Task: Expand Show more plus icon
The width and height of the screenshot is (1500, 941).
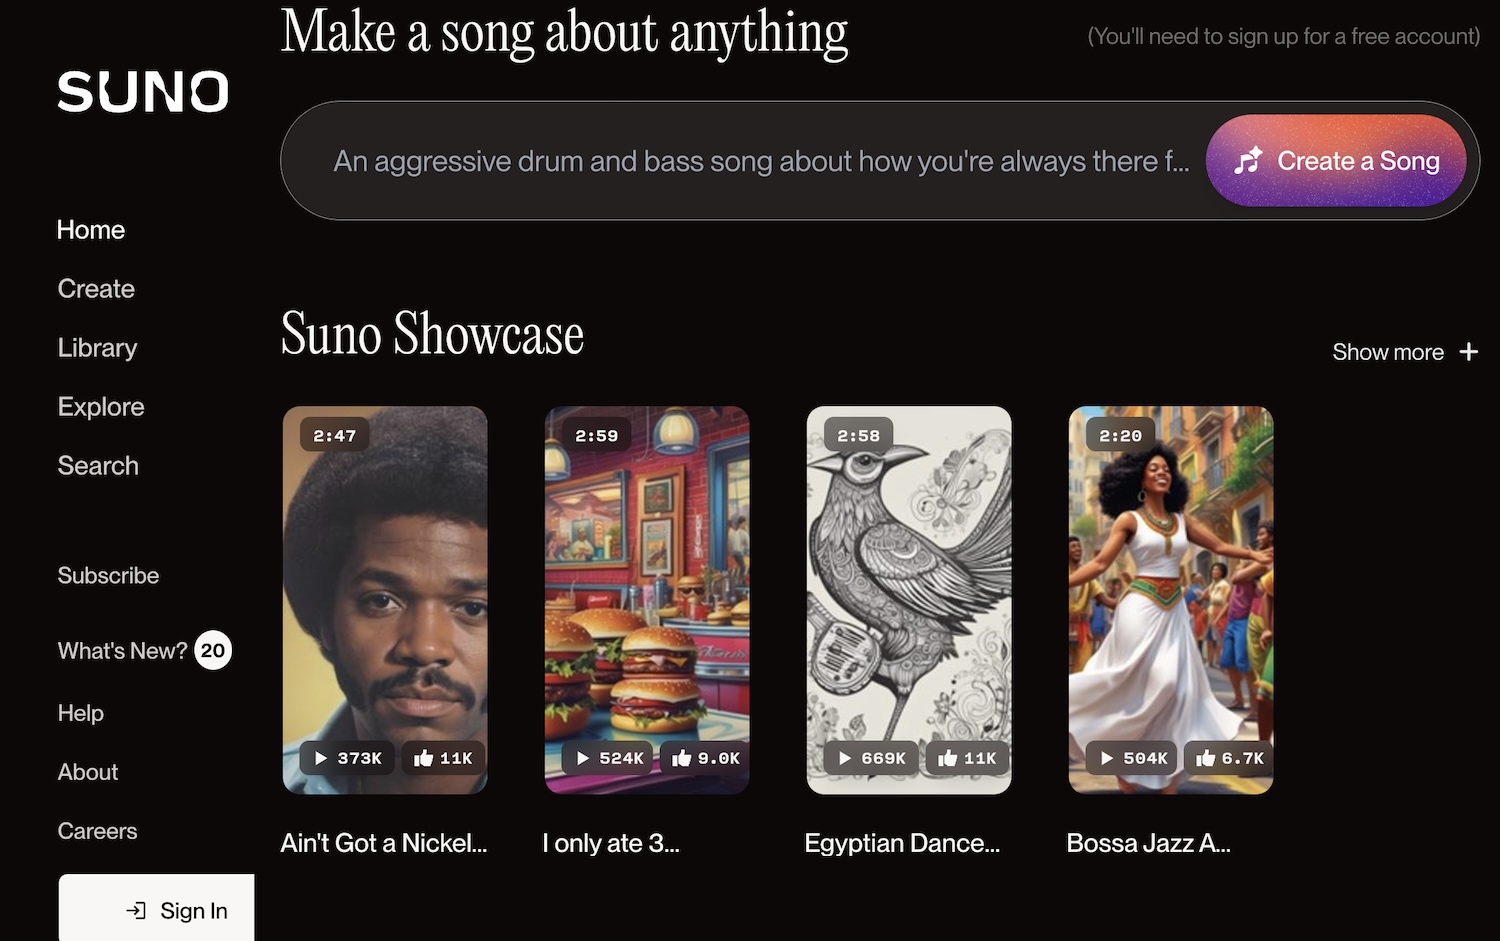Action: [x=1468, y=352]
